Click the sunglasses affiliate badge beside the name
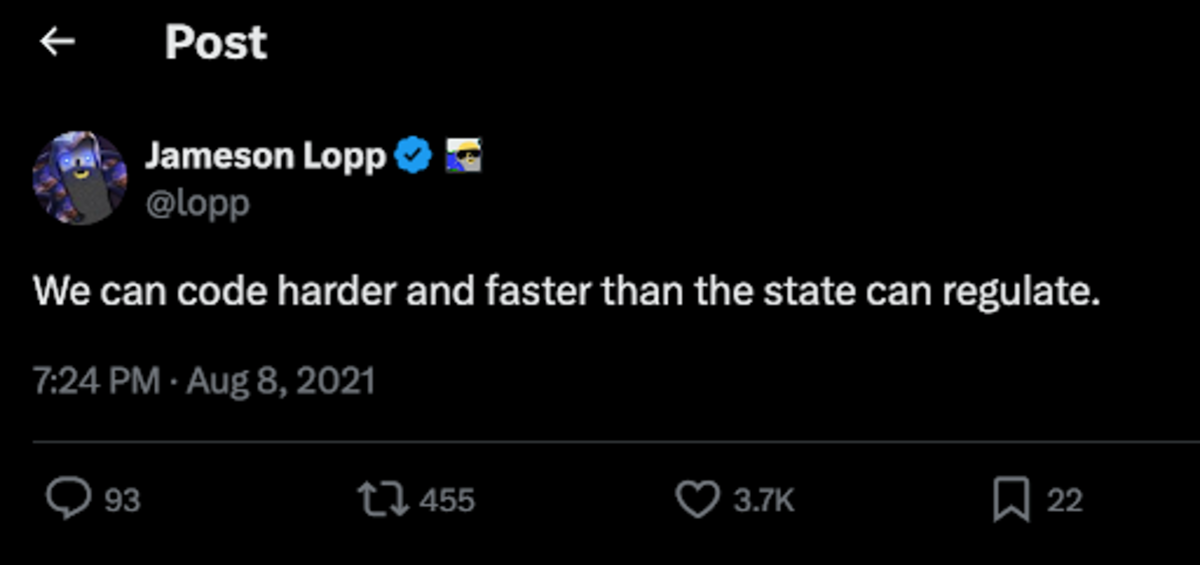Viewport: 1200px width, 565px height. point(462,156)
